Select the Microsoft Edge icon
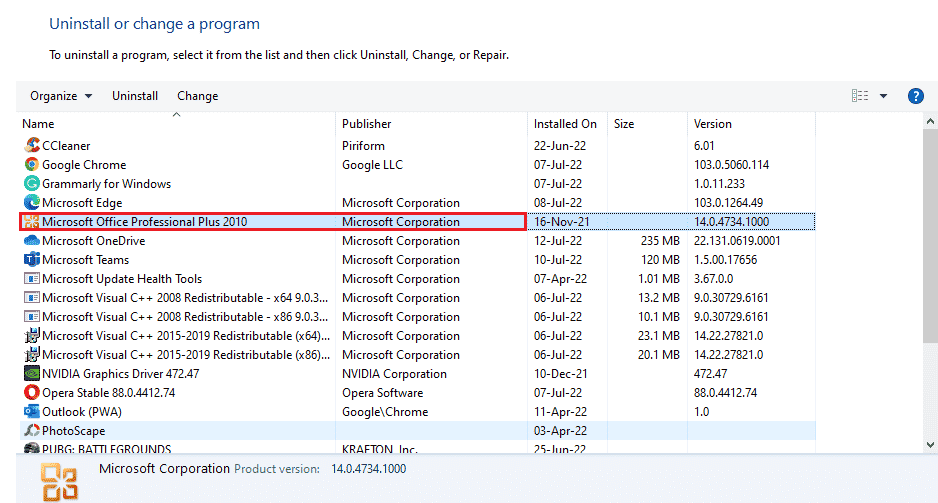938x503 pixels. pyautogui.click(x=31, y=203)
